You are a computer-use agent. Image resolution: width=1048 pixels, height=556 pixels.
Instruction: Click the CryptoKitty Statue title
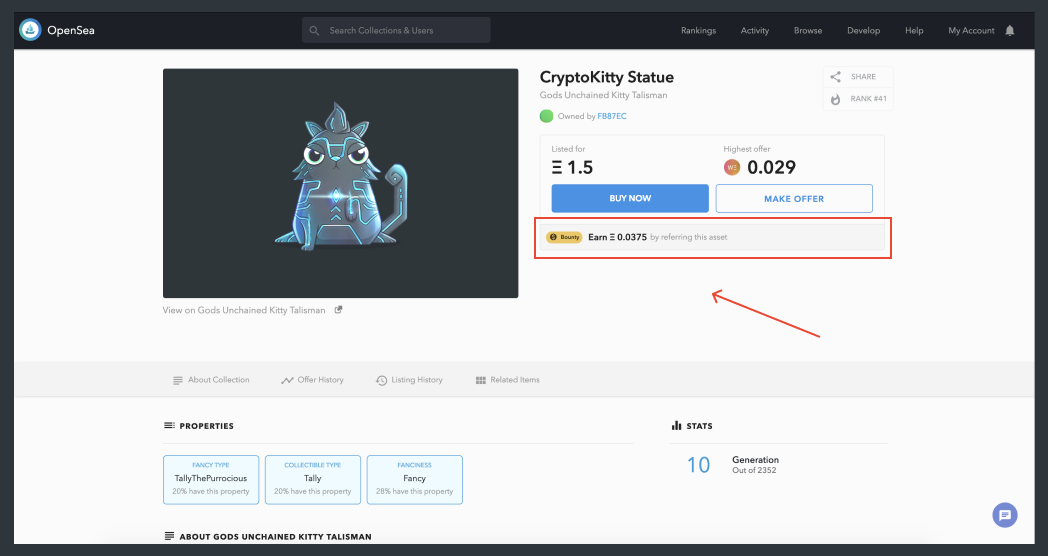click(x=607, y=78)
